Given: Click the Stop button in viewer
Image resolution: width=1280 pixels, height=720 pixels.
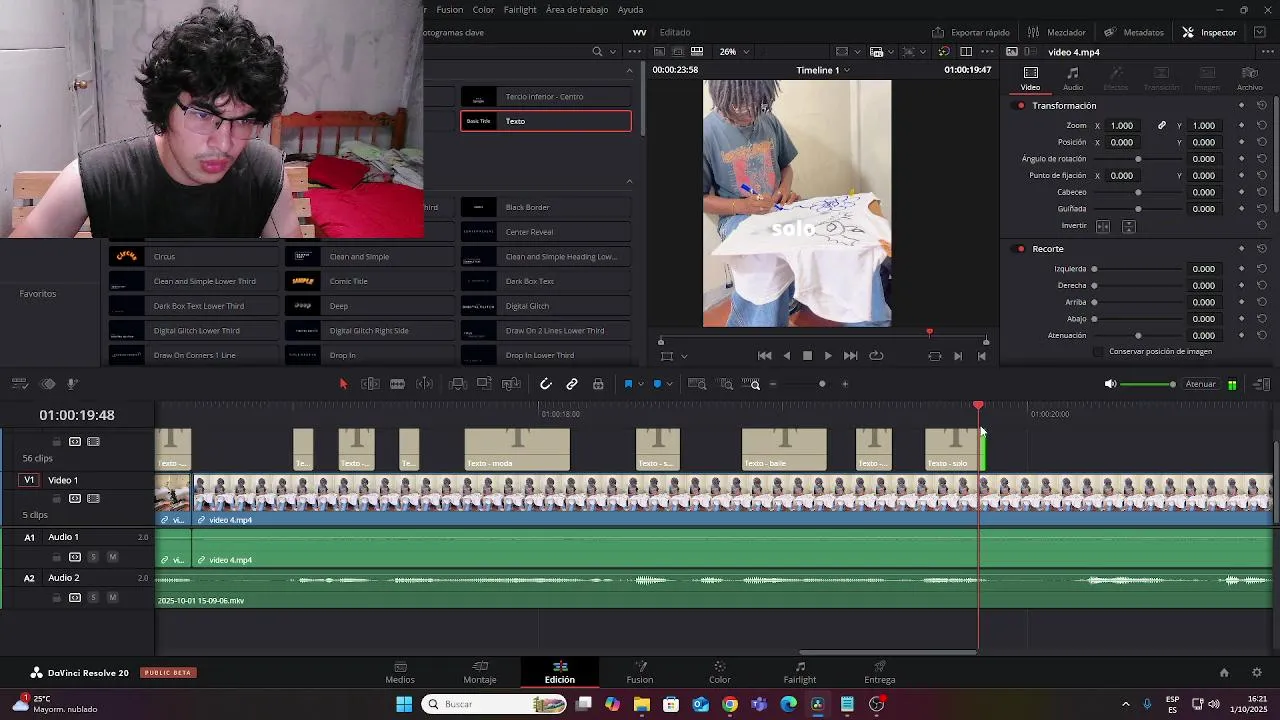Looking at the screenshot, I should [x=807, y=356].
